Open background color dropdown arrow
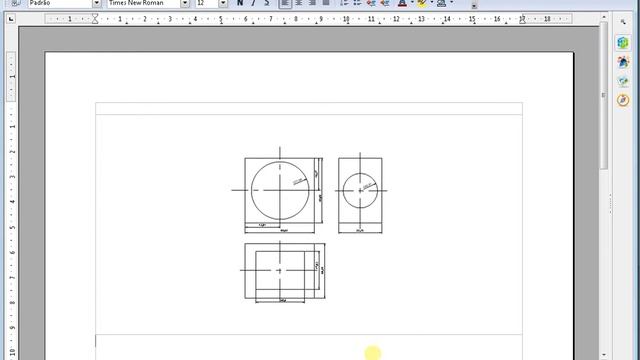 tap(451, 3)
